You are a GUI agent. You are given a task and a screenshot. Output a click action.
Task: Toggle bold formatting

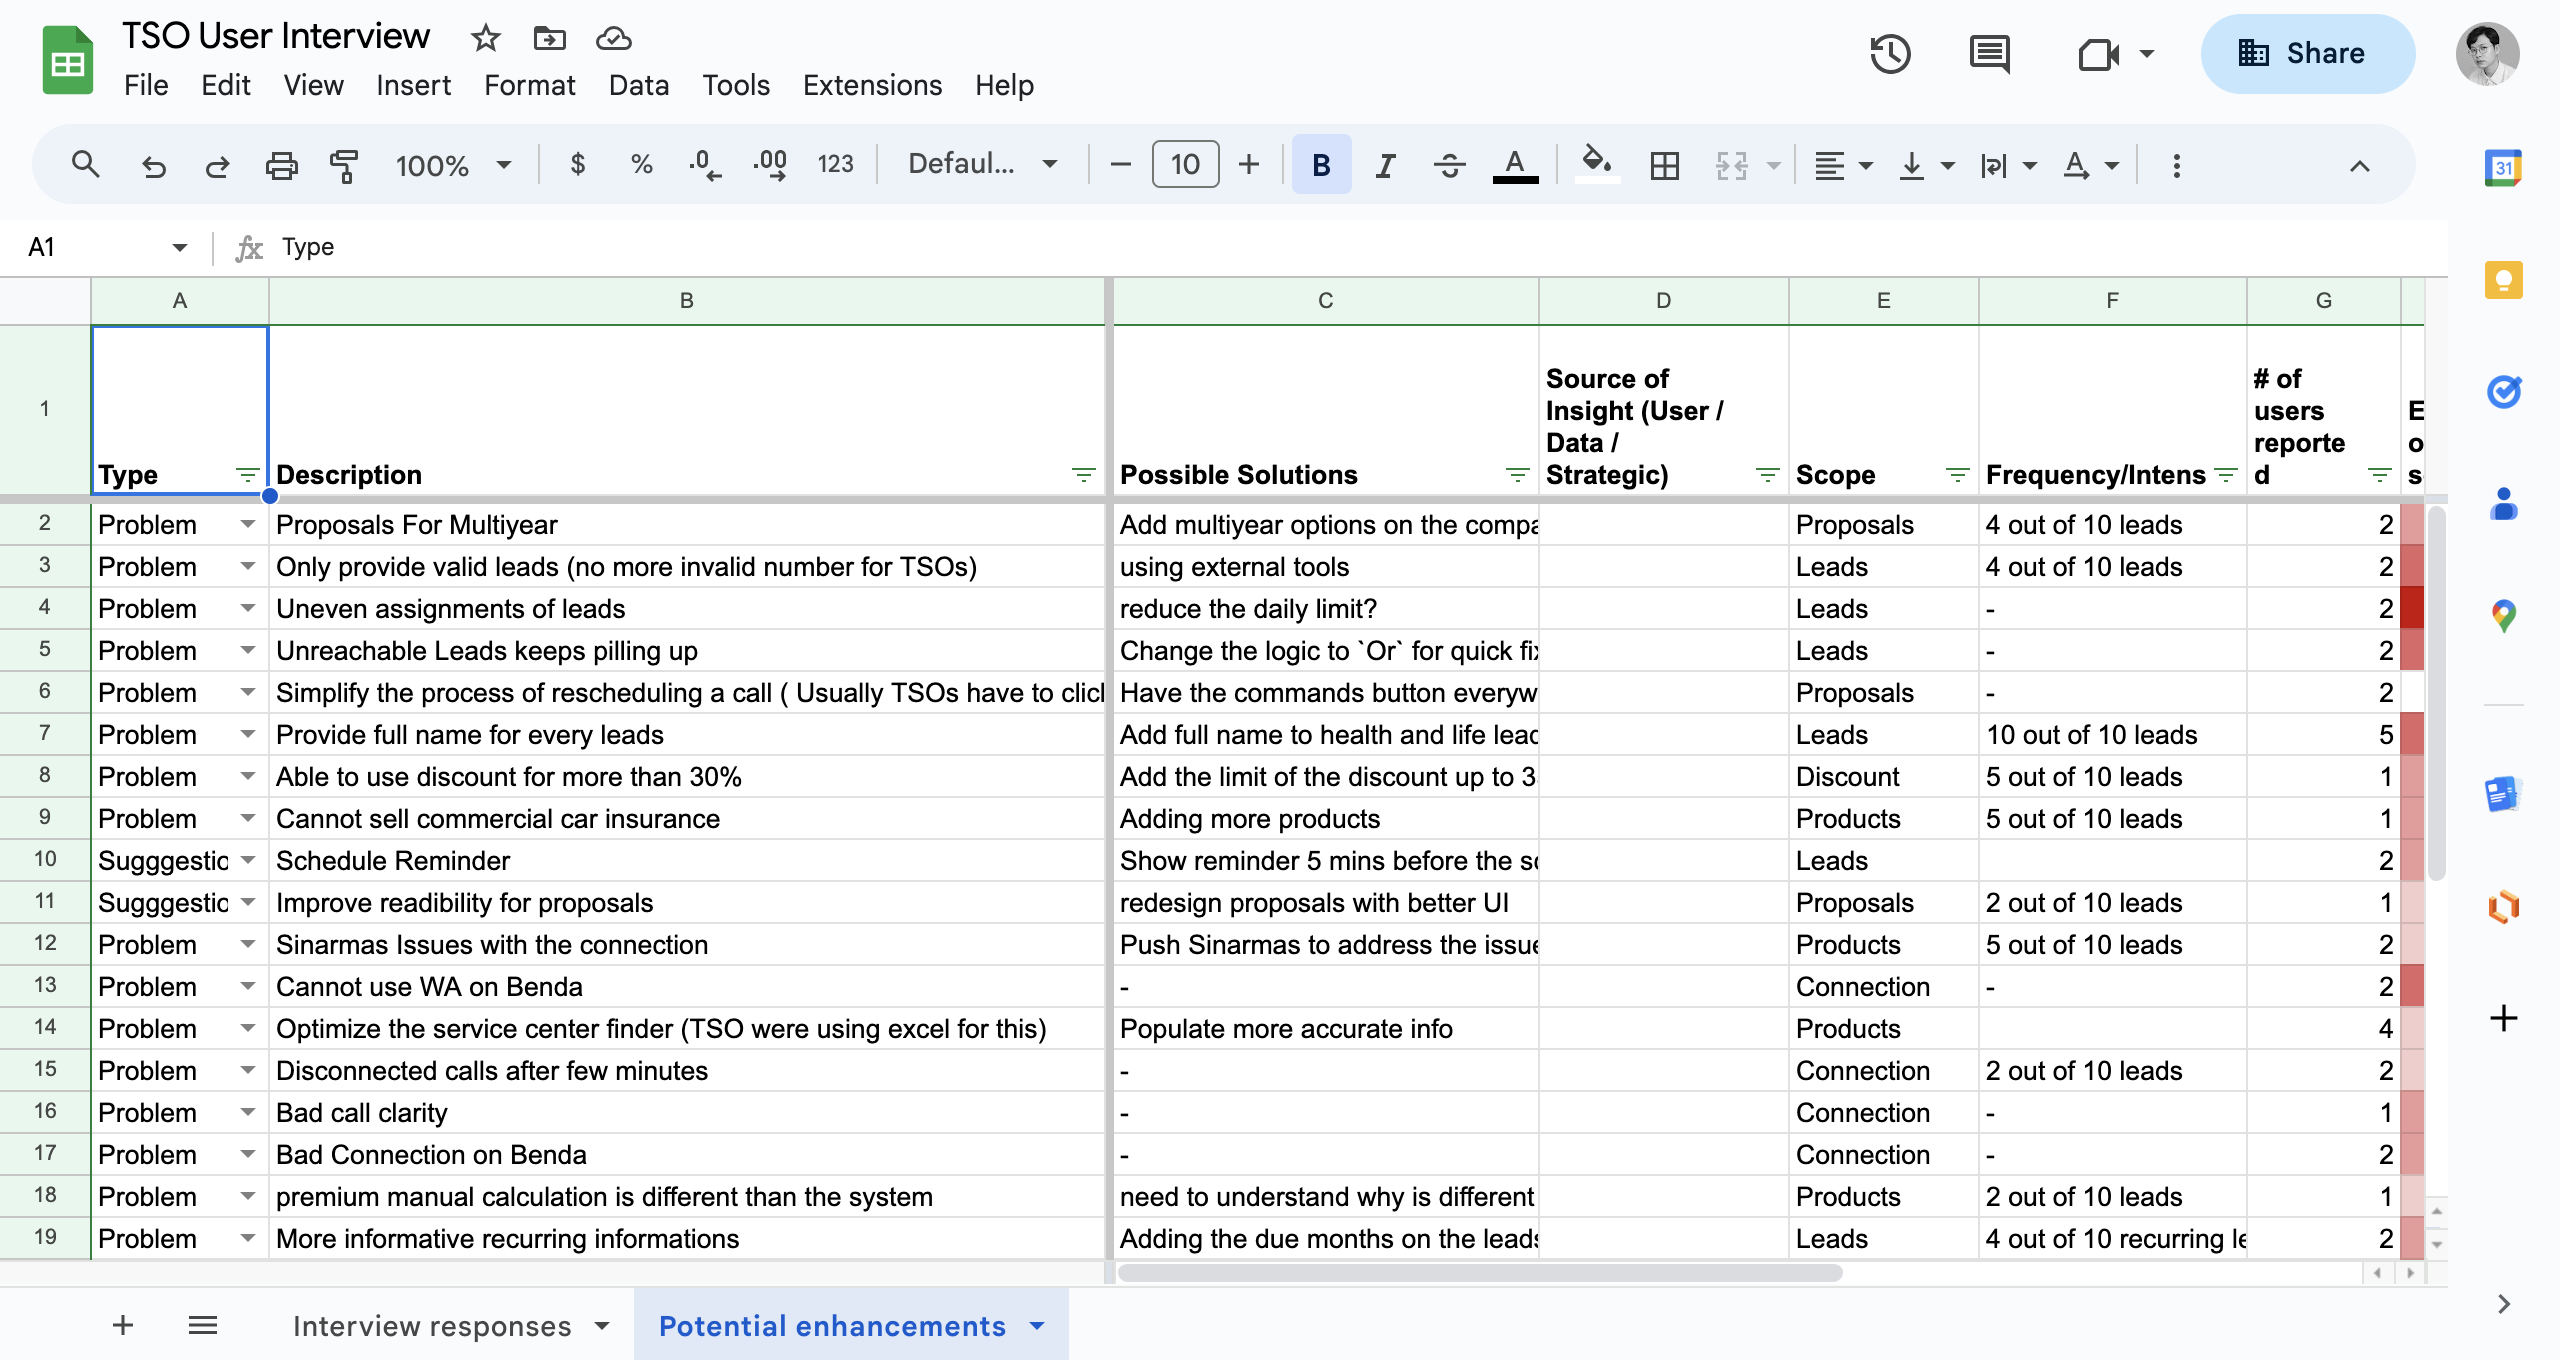pyautogui.click(x=1321, y=165)
